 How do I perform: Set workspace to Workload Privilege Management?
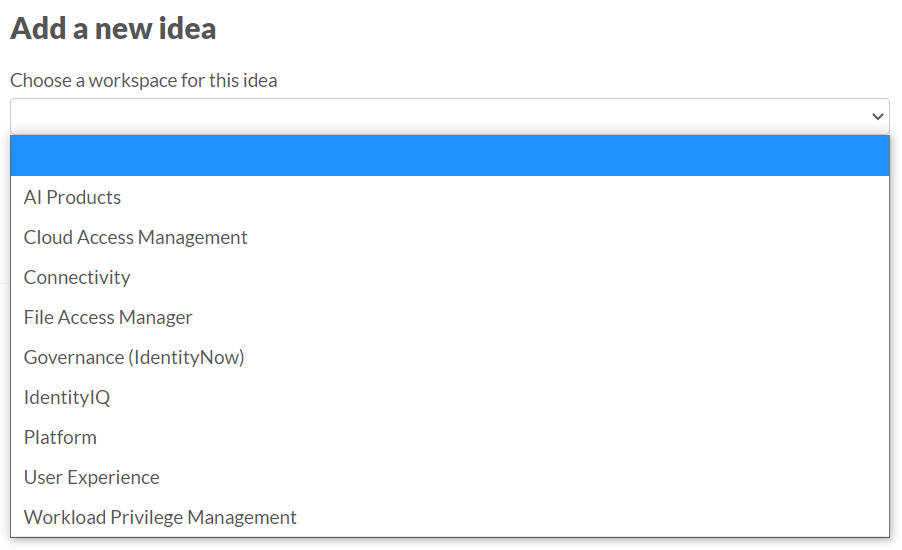160,517
